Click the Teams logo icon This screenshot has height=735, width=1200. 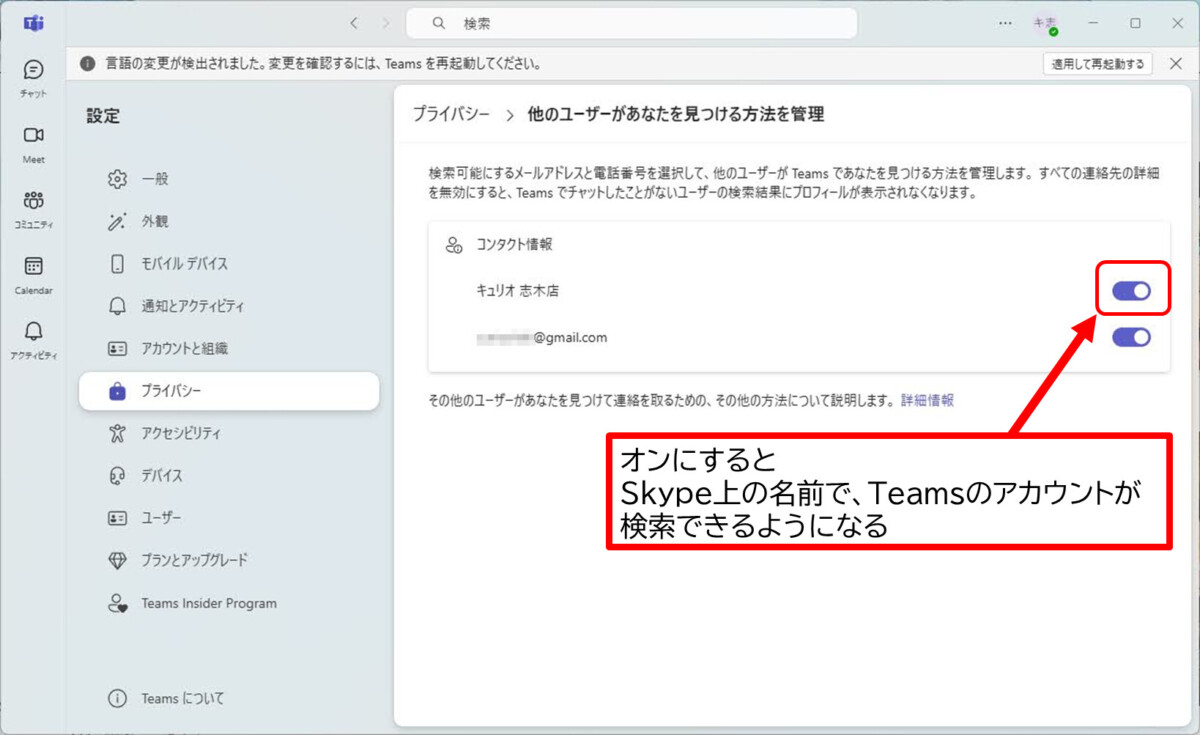[33, 23]
